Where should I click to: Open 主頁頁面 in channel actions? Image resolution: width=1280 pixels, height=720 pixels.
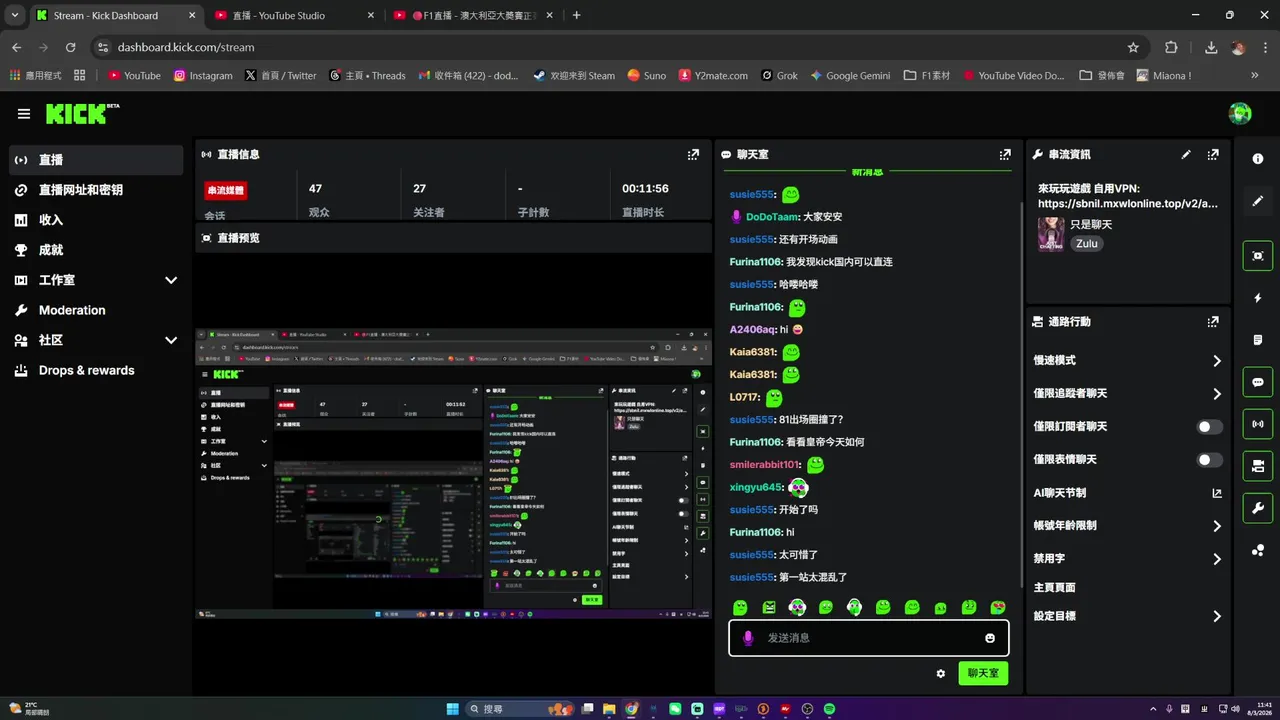coord(1054,588)
